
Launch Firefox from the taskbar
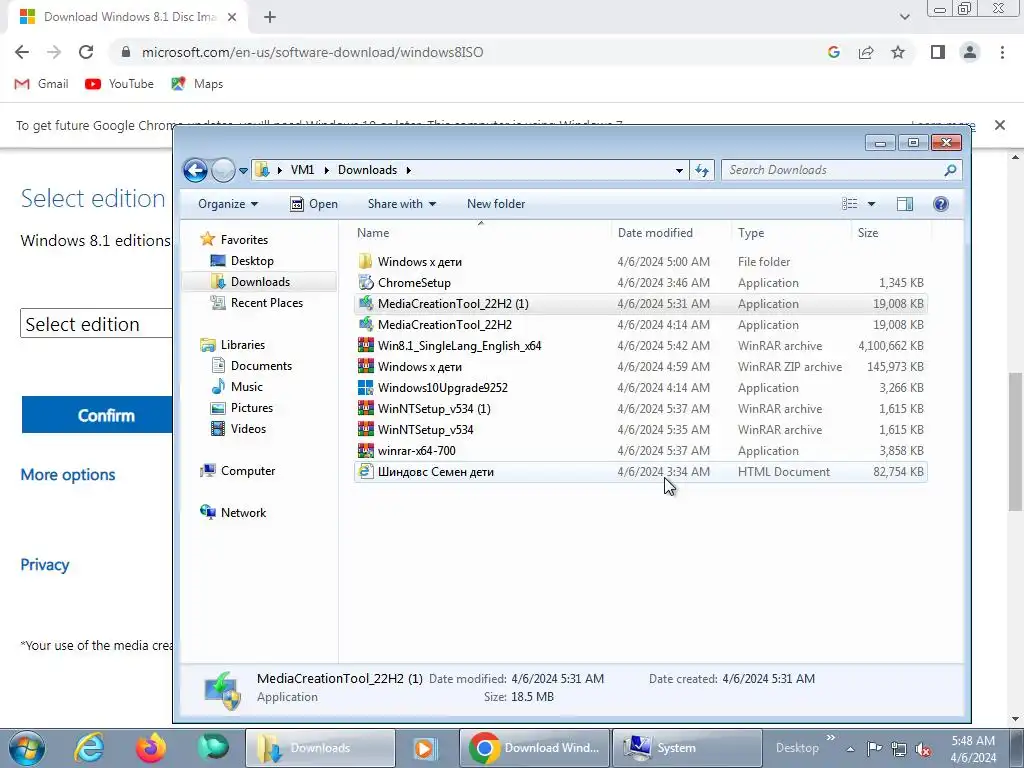point(151,748)
